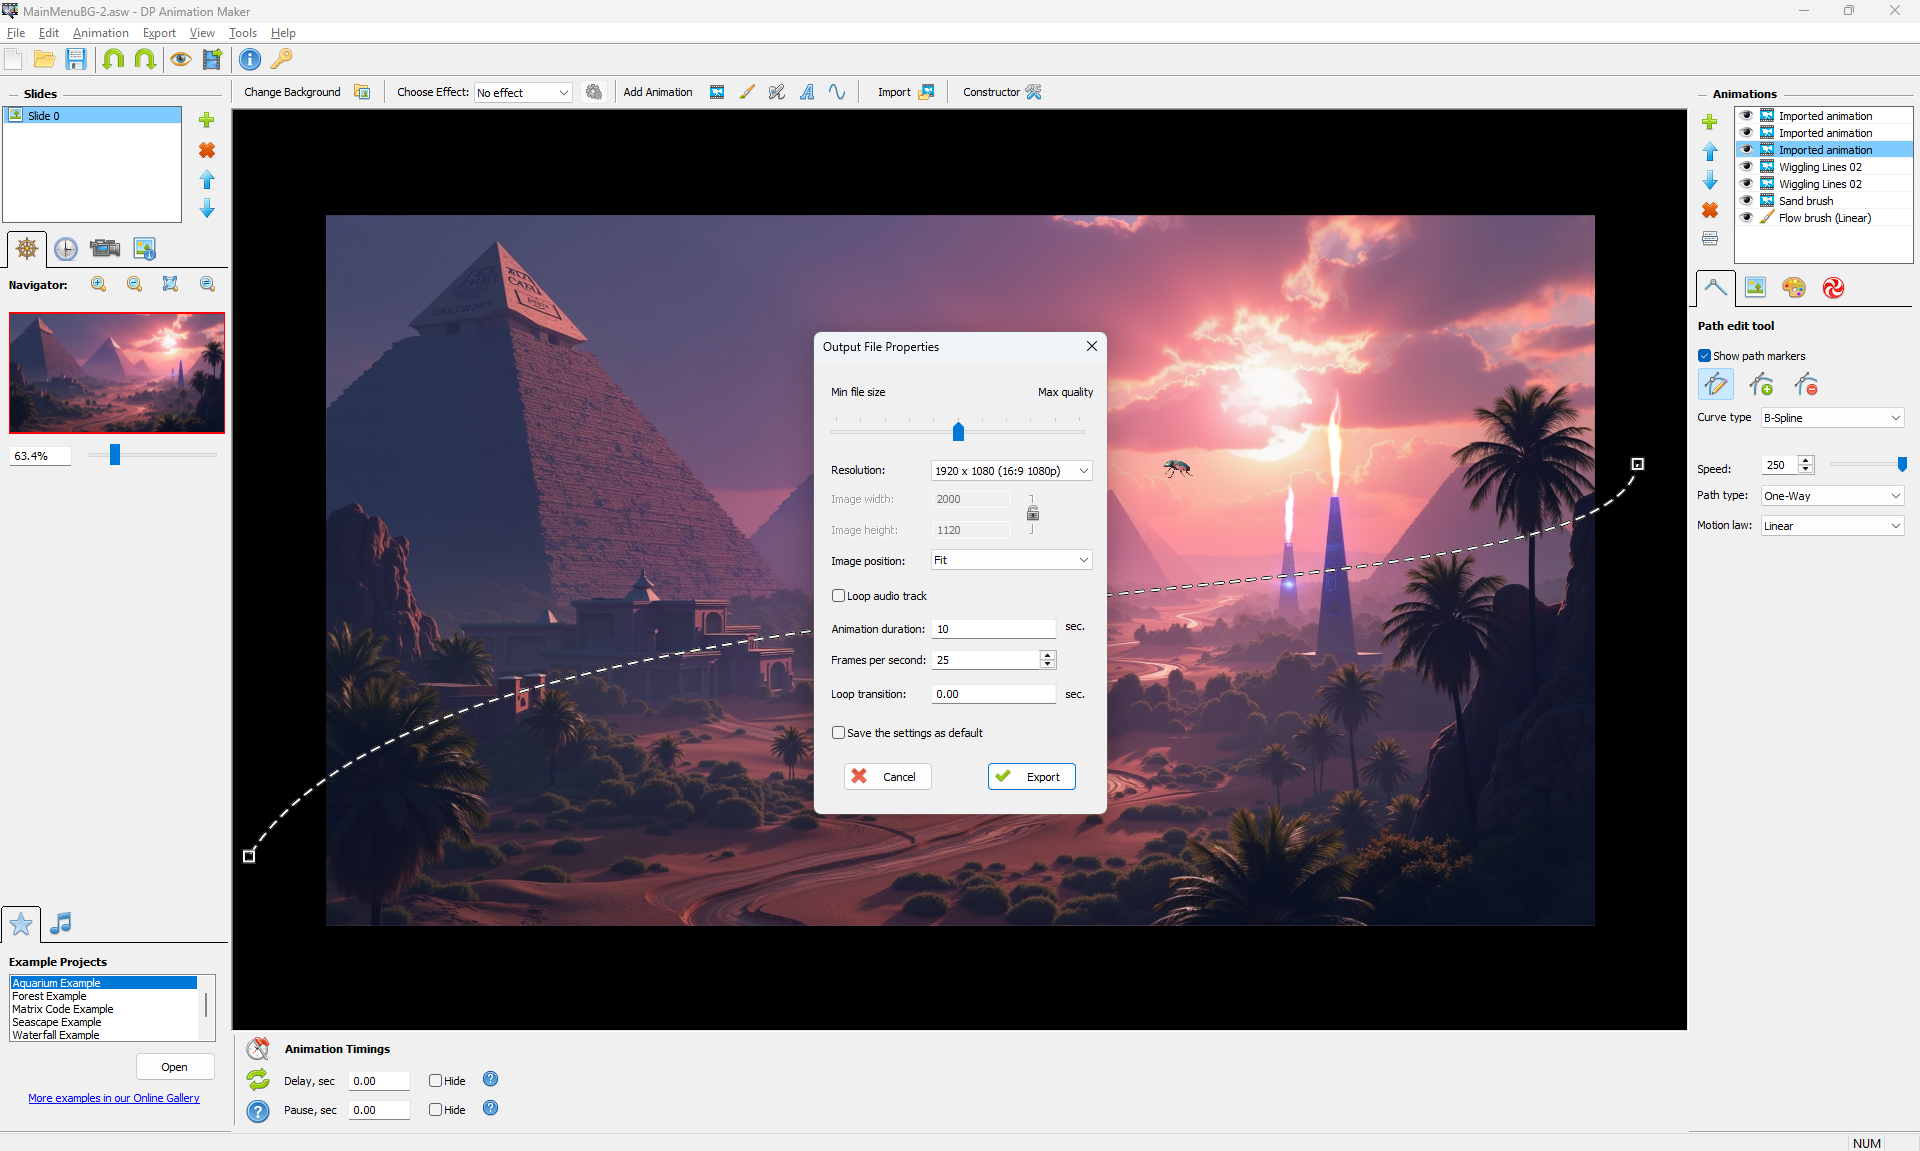Open the Resolution dropdown
The width and height of the screenshot is (1920, 1151).
tap(1010, 471)
